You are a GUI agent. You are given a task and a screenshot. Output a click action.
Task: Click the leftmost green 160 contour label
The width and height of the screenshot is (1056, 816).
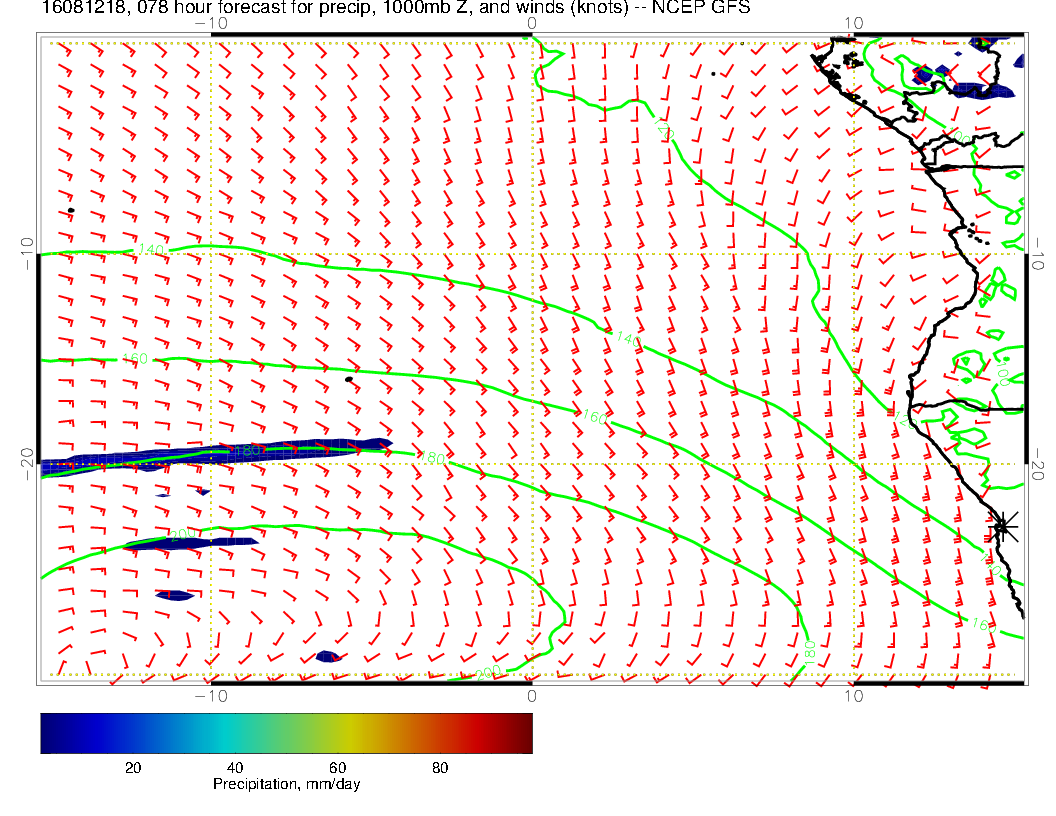pos(134,357)
